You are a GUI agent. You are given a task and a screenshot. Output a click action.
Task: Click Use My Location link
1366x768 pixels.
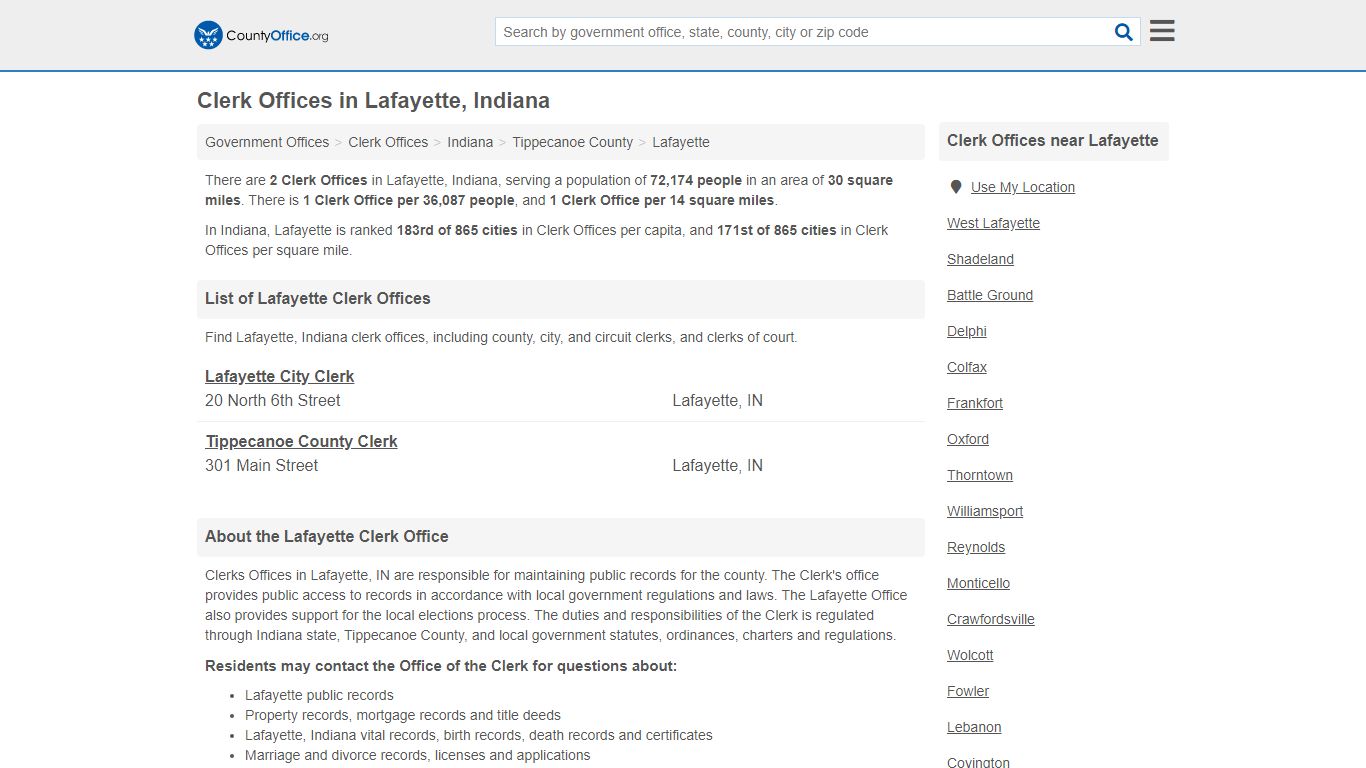coord(1023,187)
